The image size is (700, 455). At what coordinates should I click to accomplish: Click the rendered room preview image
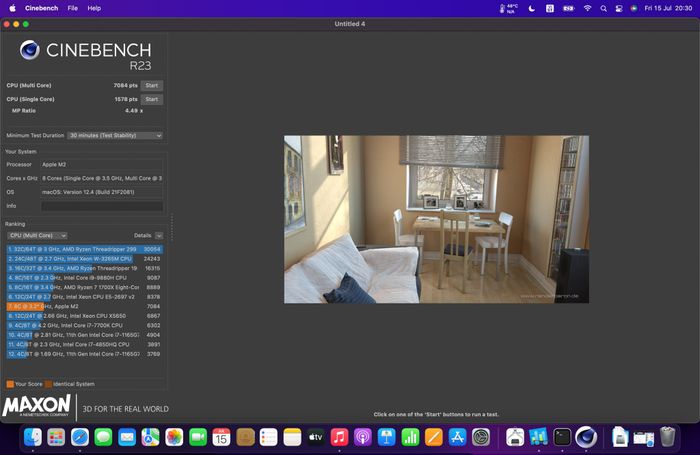click(x=436, y=219)
